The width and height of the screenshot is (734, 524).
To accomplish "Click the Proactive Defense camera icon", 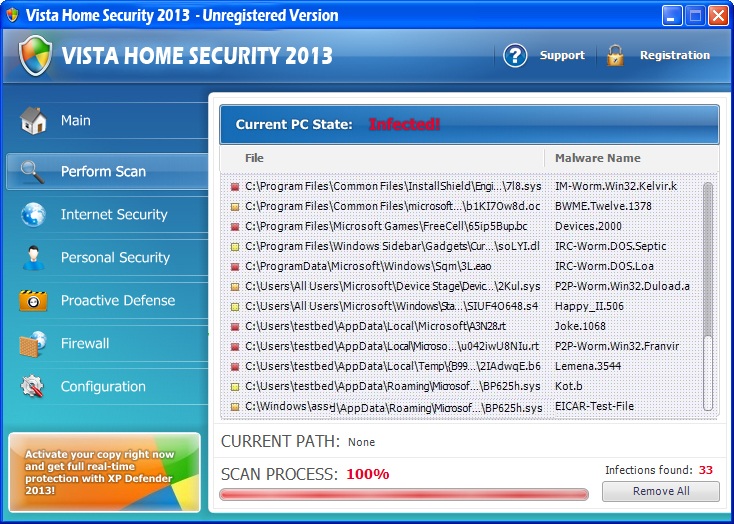I will point(33,301).
